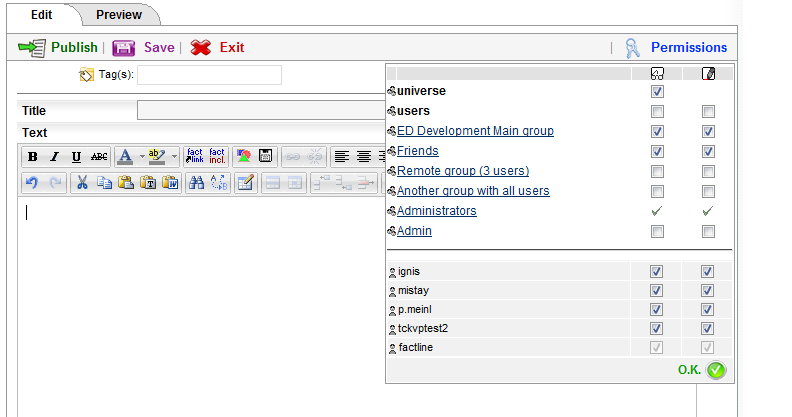
Task: Apply strikethrough formatting
Action: point(98,157)
